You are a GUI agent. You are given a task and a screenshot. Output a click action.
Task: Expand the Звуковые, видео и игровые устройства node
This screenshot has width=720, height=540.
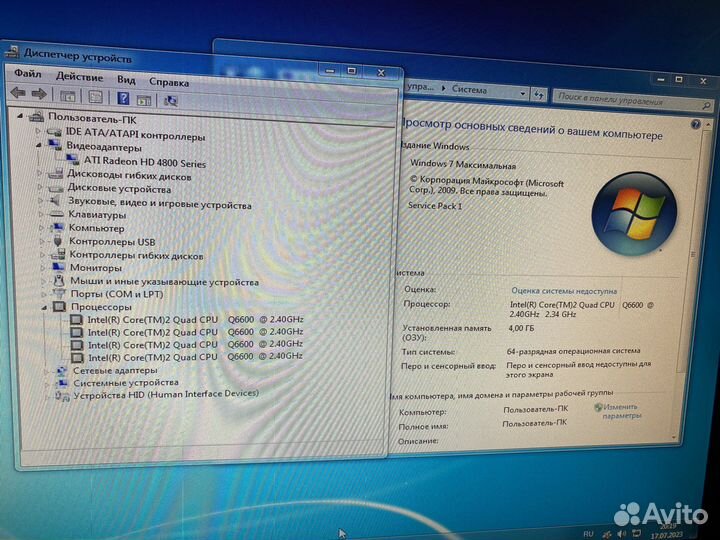40,201
